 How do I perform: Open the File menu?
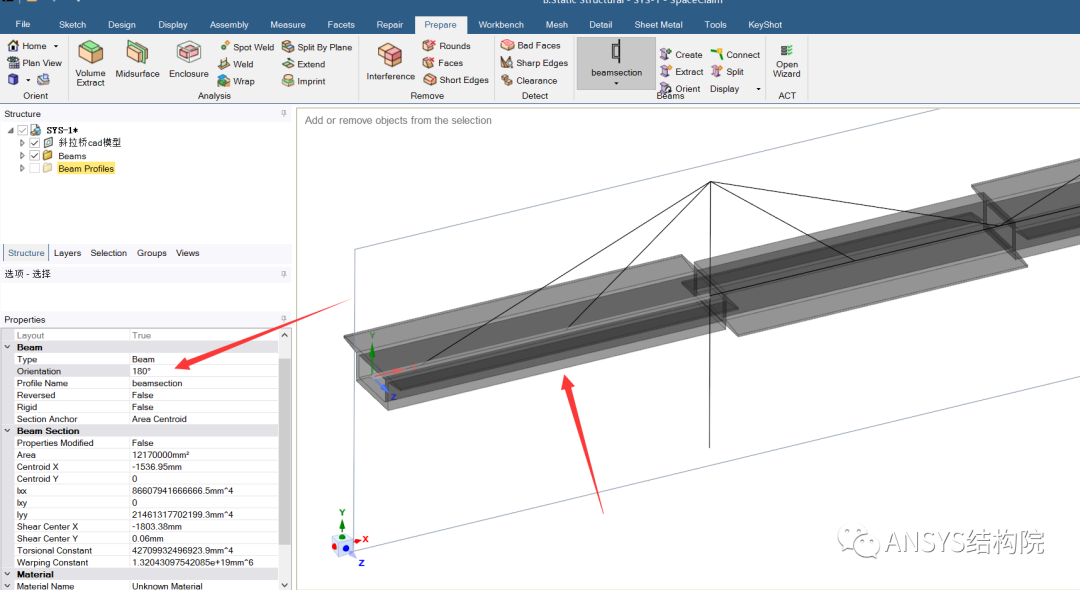pos(23,24)
